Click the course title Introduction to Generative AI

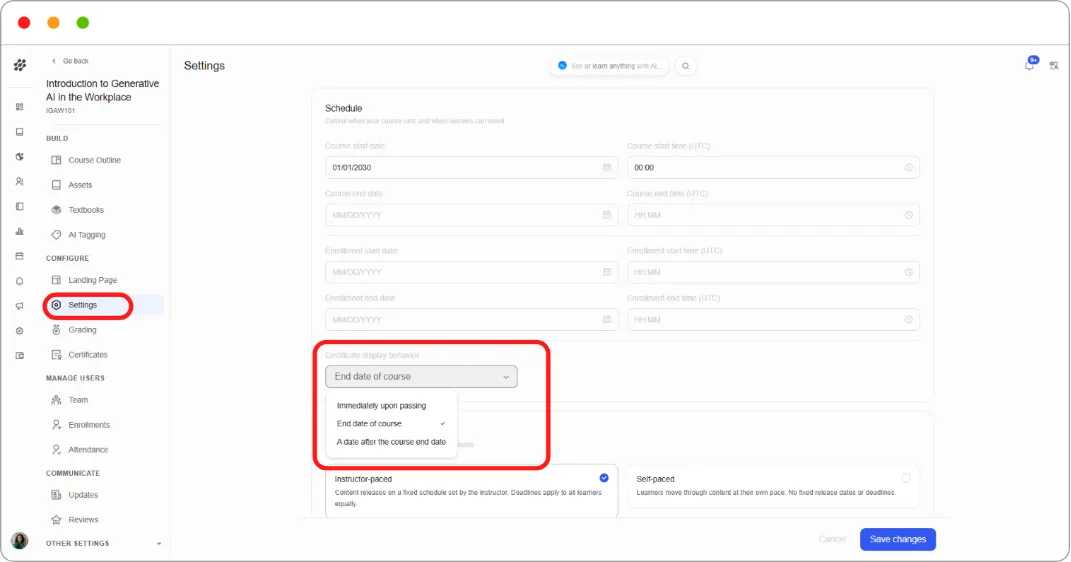(x=102, y=90)
